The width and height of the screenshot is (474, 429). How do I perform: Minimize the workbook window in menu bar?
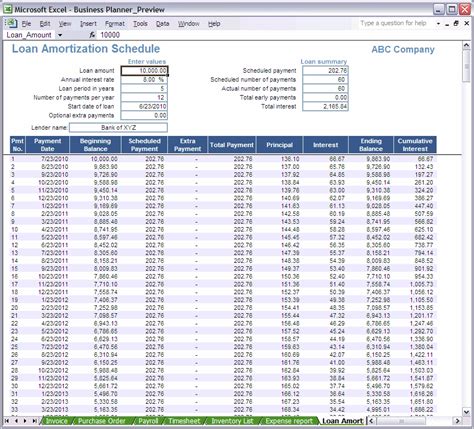tap(447, 24)
